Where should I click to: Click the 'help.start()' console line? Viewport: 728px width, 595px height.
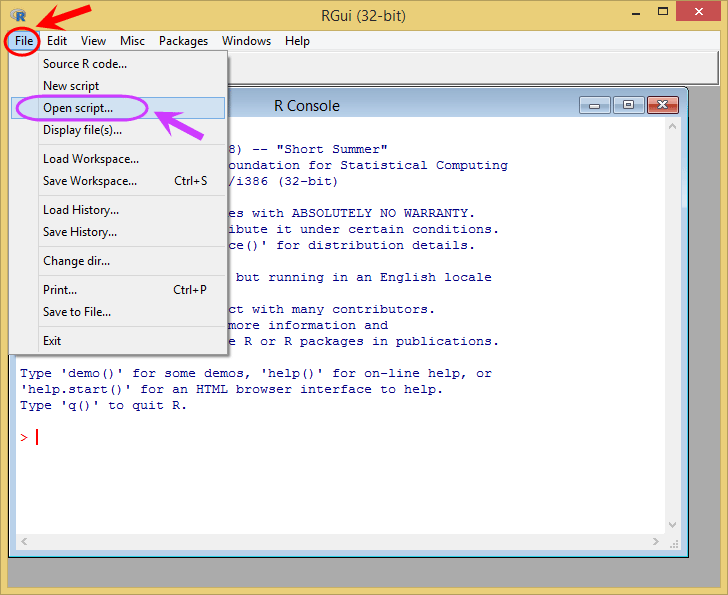pos(231,389)
